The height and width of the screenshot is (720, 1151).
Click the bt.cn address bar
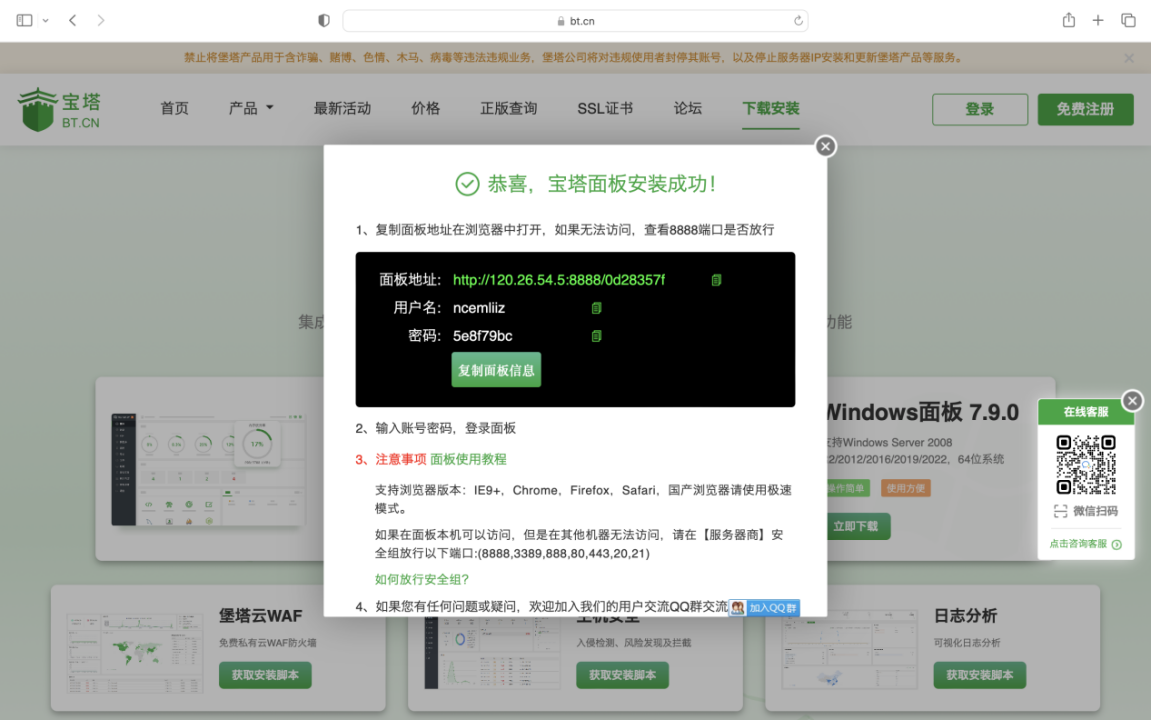[576, 21]
